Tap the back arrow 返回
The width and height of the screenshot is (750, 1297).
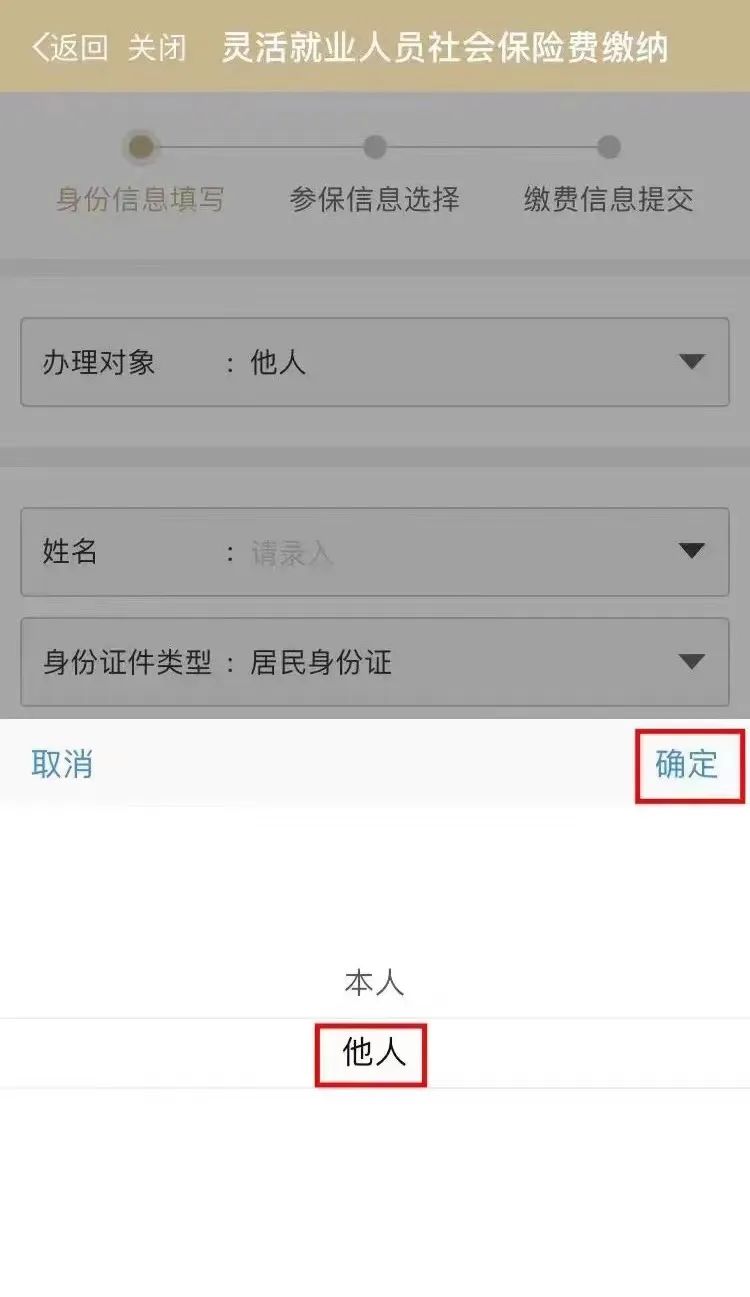[69, 47]
